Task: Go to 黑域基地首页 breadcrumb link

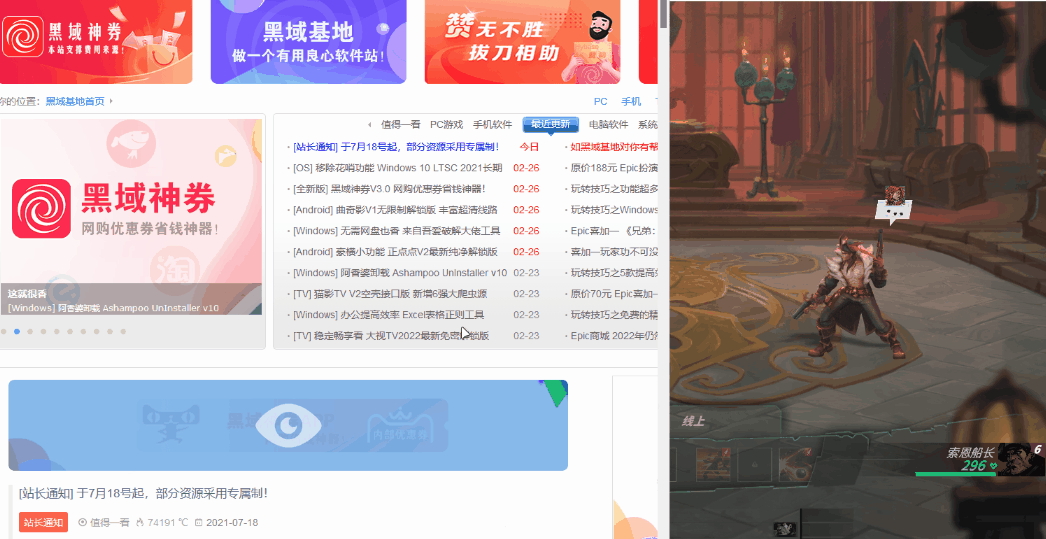Action: coord(75,101)
